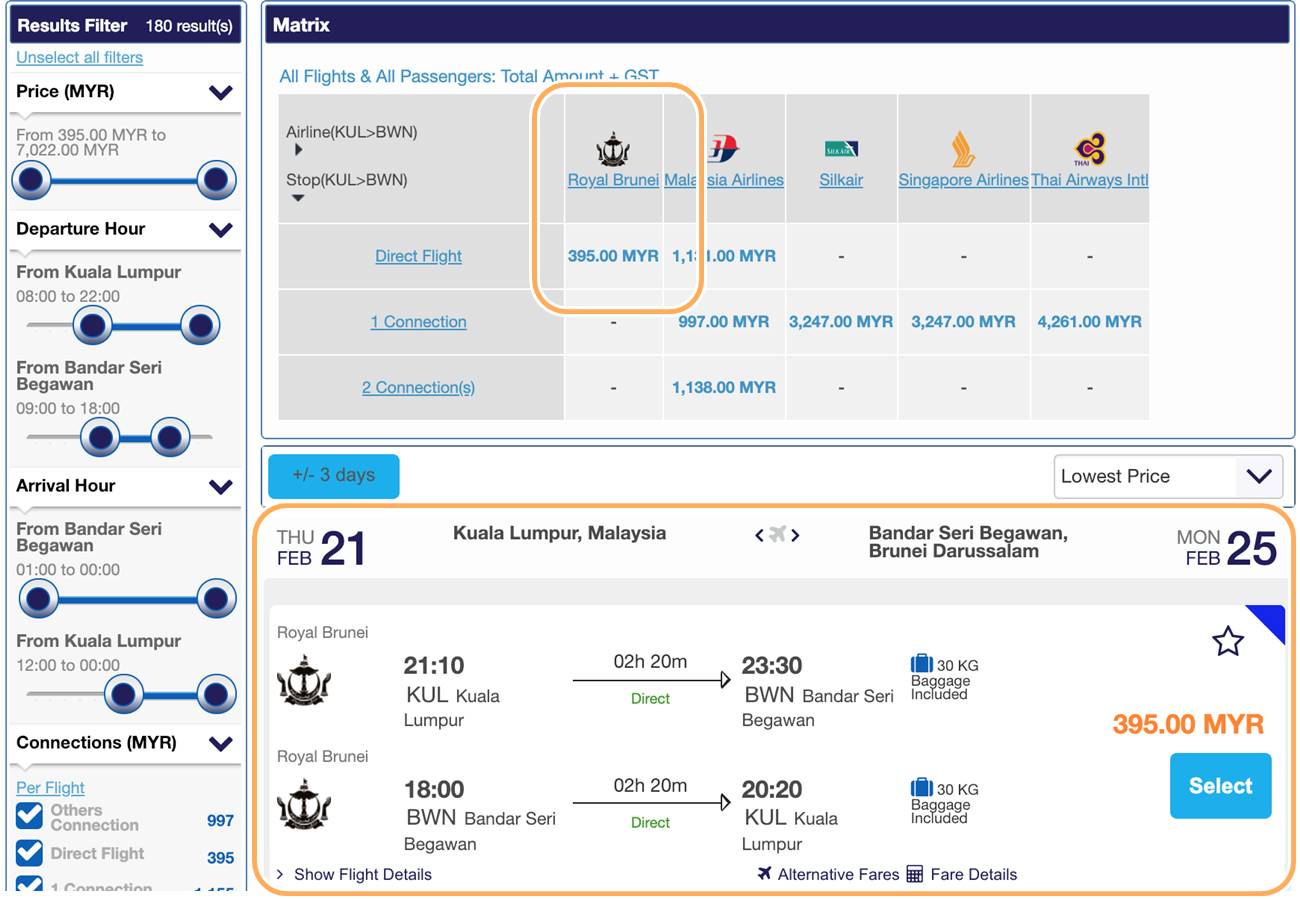
Task: Click the right arrow beside the plane icon
Action: [x=795, y=535]
